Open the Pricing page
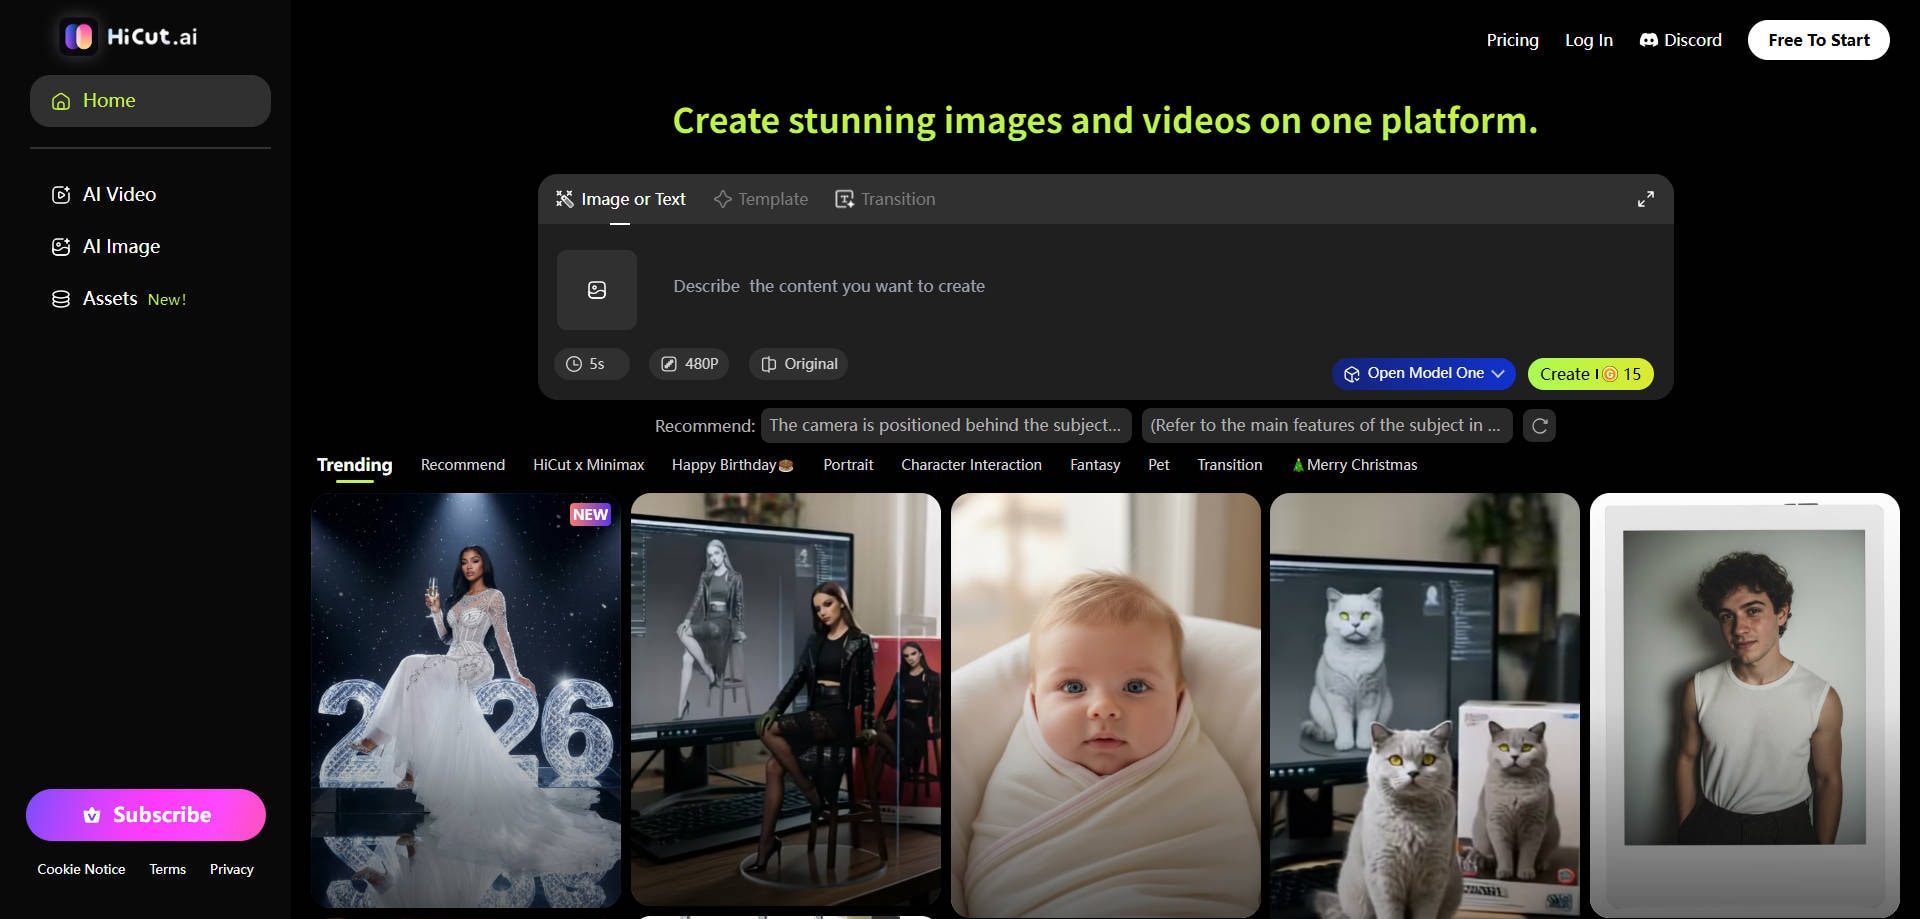 coord(1513,40)
